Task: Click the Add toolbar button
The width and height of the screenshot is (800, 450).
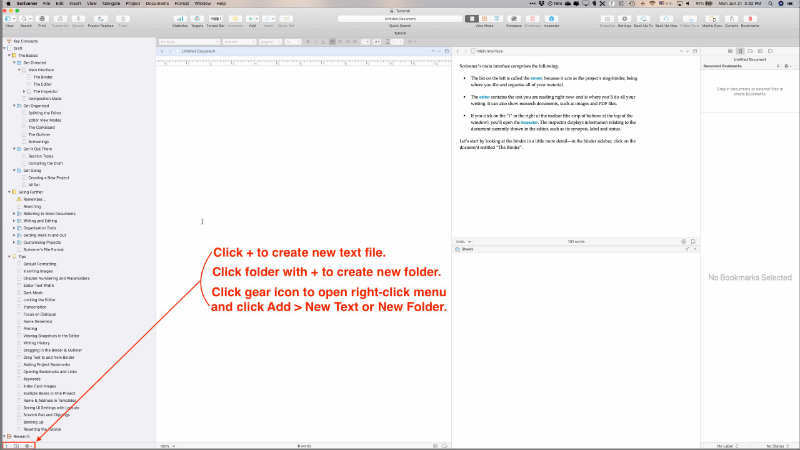Action: (x=252, y=20)
